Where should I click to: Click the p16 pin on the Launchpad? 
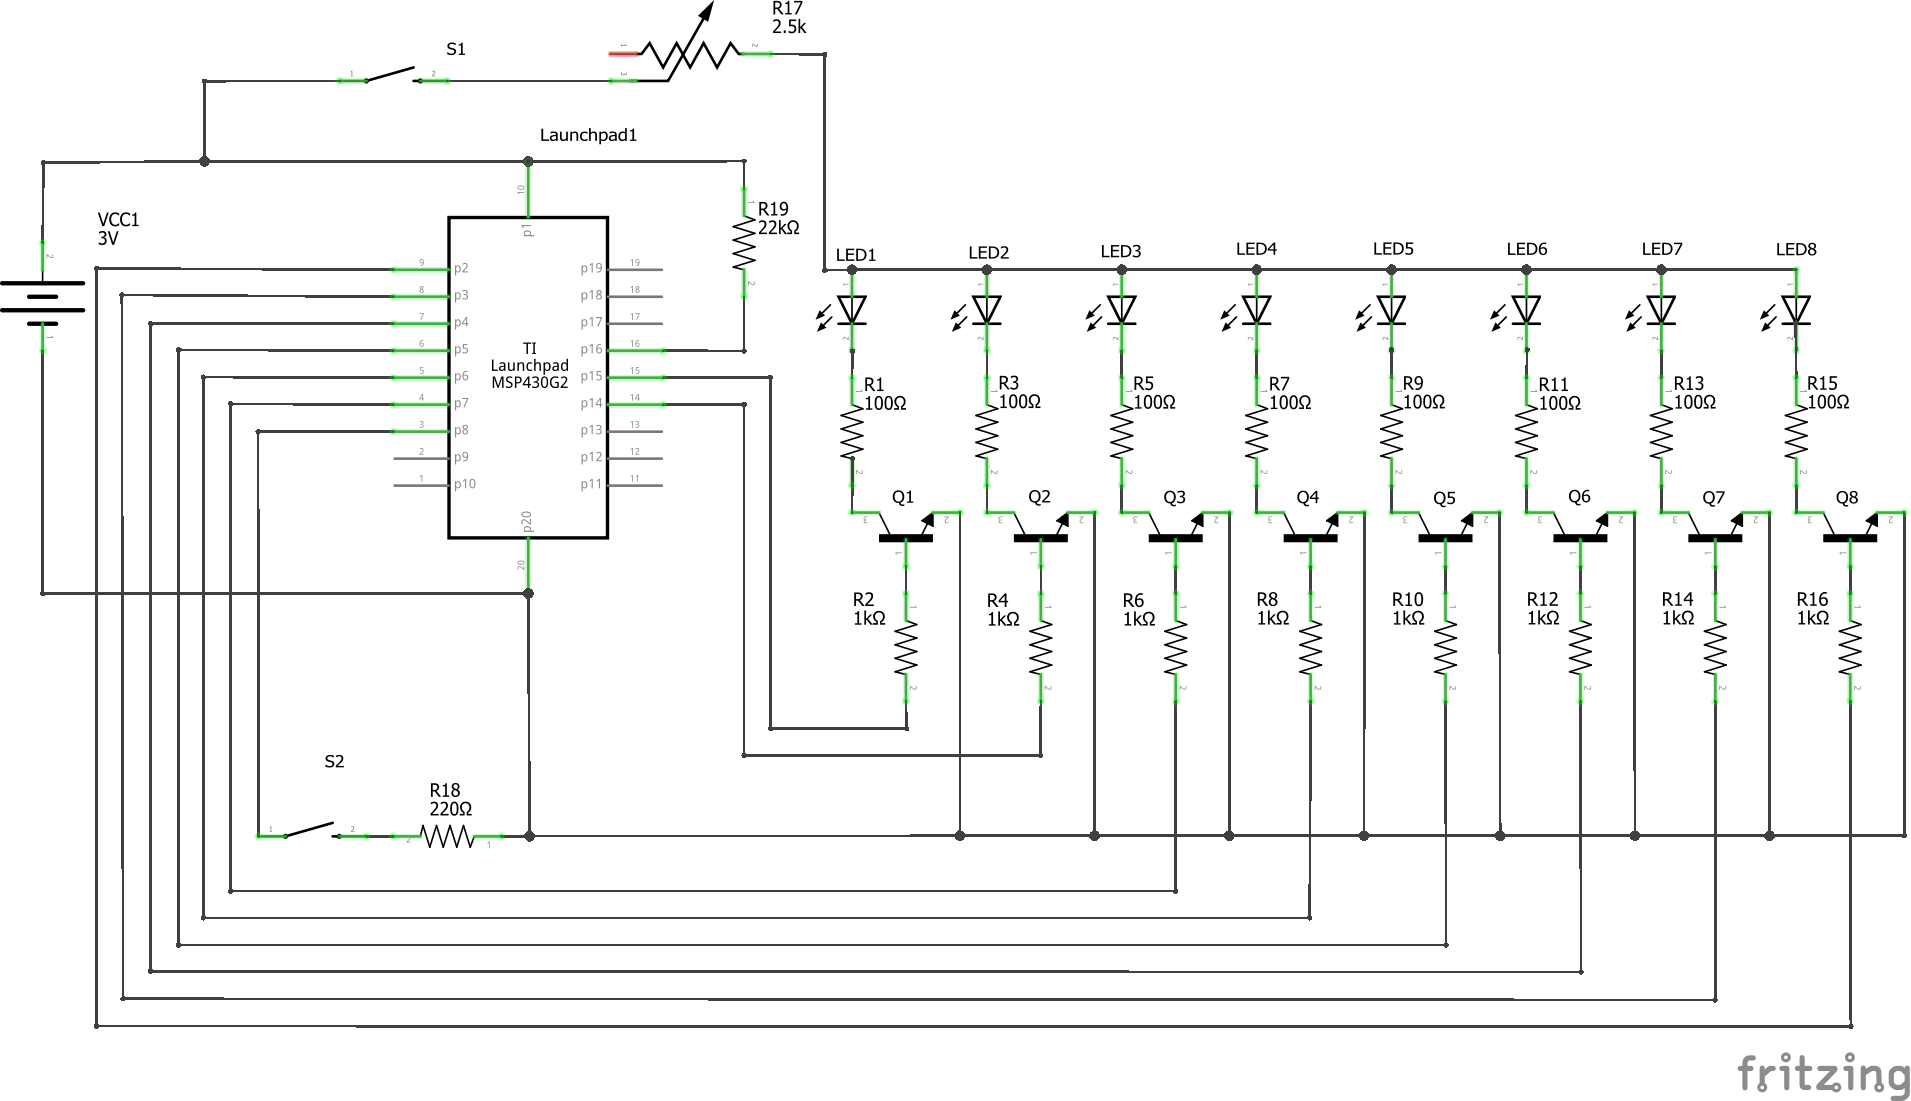coord(634,350)
